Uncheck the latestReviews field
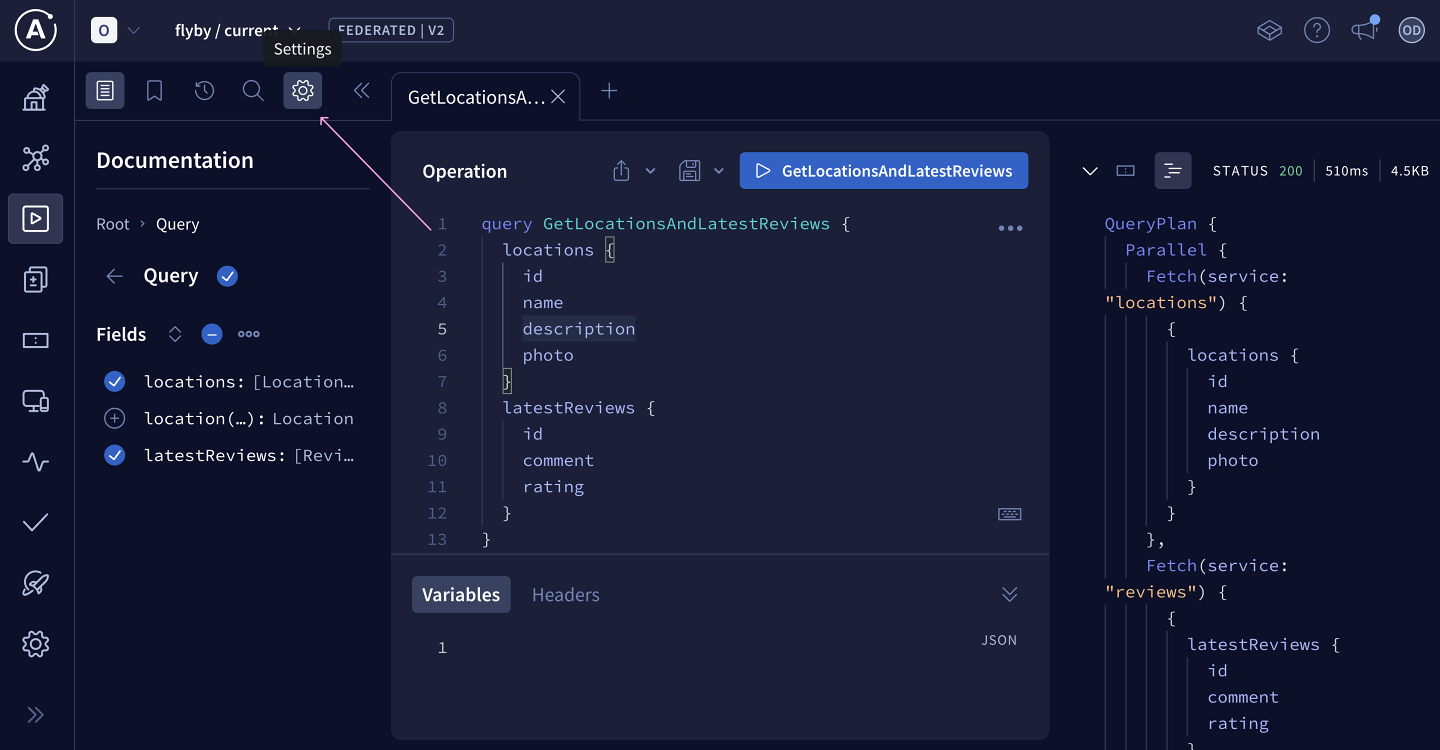1440x750 pixels. click(115, 455)
